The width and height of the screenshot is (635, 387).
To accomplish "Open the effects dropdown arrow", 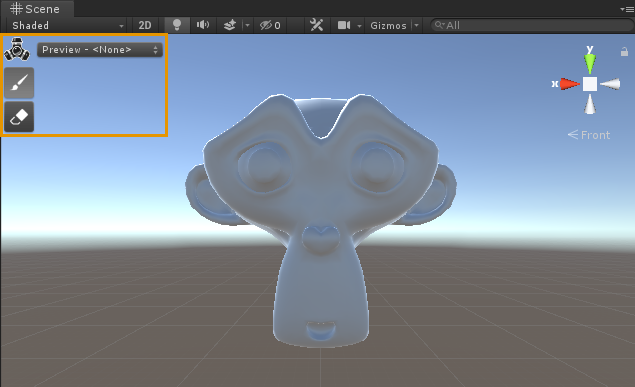I will pos(247,25).
